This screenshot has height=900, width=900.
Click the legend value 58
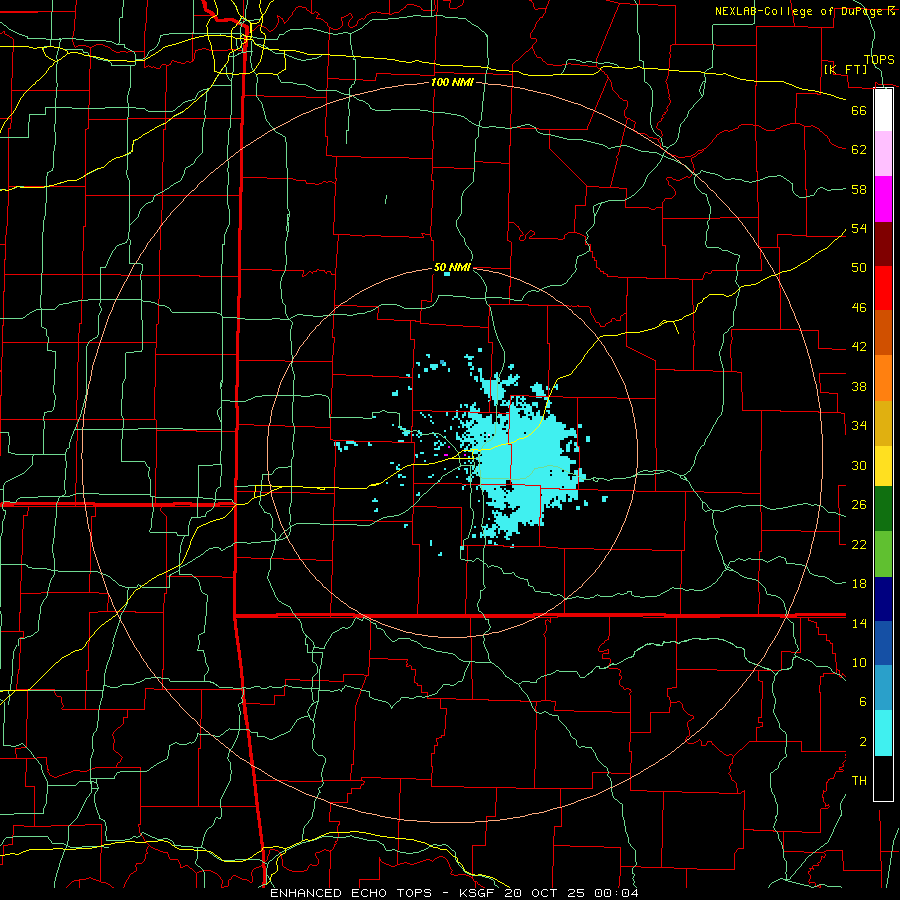(x=859, y=189)
